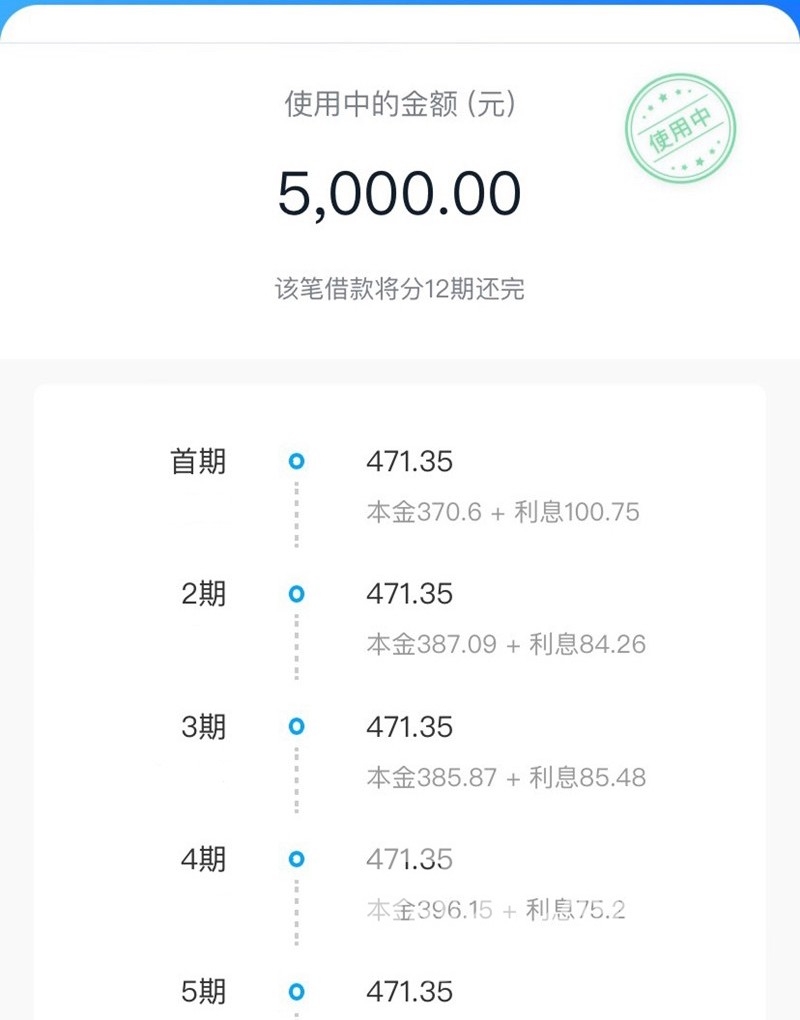
Task: Open the 首期 label in the repayment list
Action: point(198,461)
